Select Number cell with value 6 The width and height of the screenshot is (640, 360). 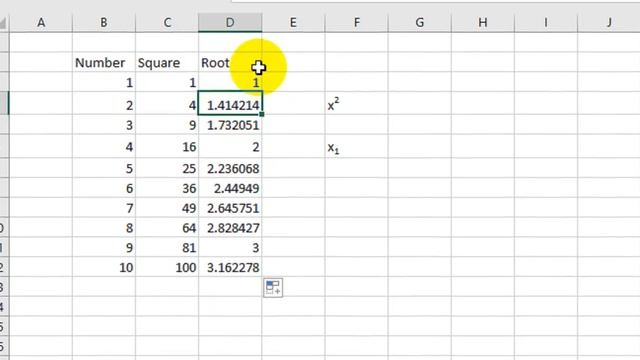click(x=104, y=188)
